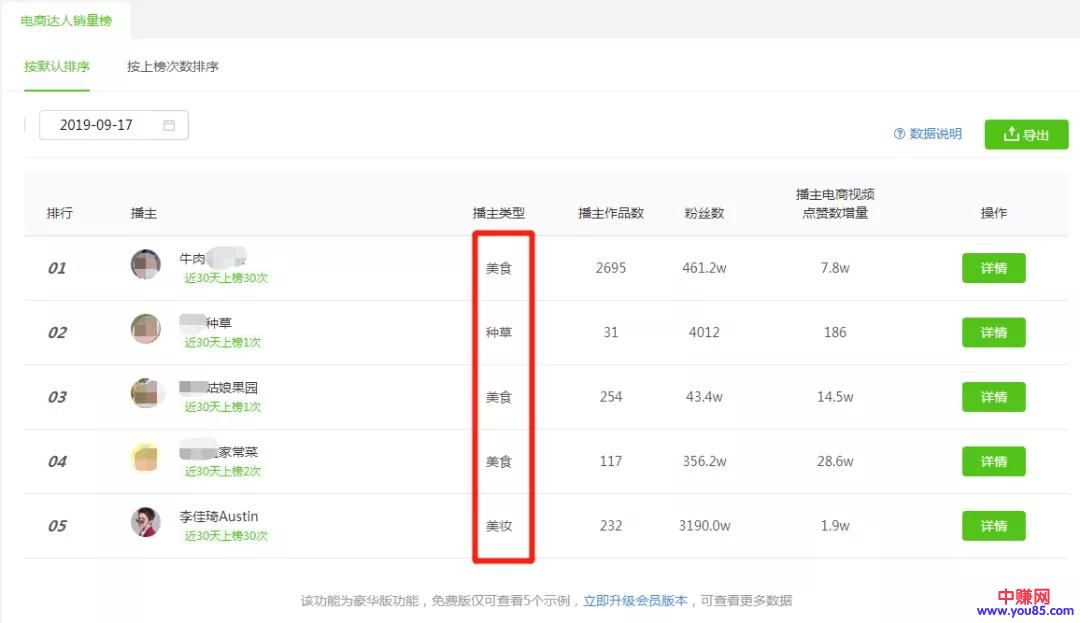Click 详情 button for 李佳琦Austin

point(993,526)
